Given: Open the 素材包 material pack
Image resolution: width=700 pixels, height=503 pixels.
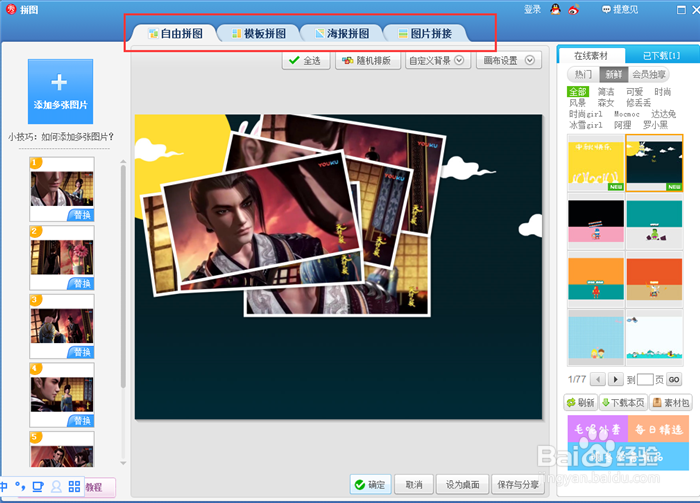Looking at the screenshot, I should [x=671, y=403].
